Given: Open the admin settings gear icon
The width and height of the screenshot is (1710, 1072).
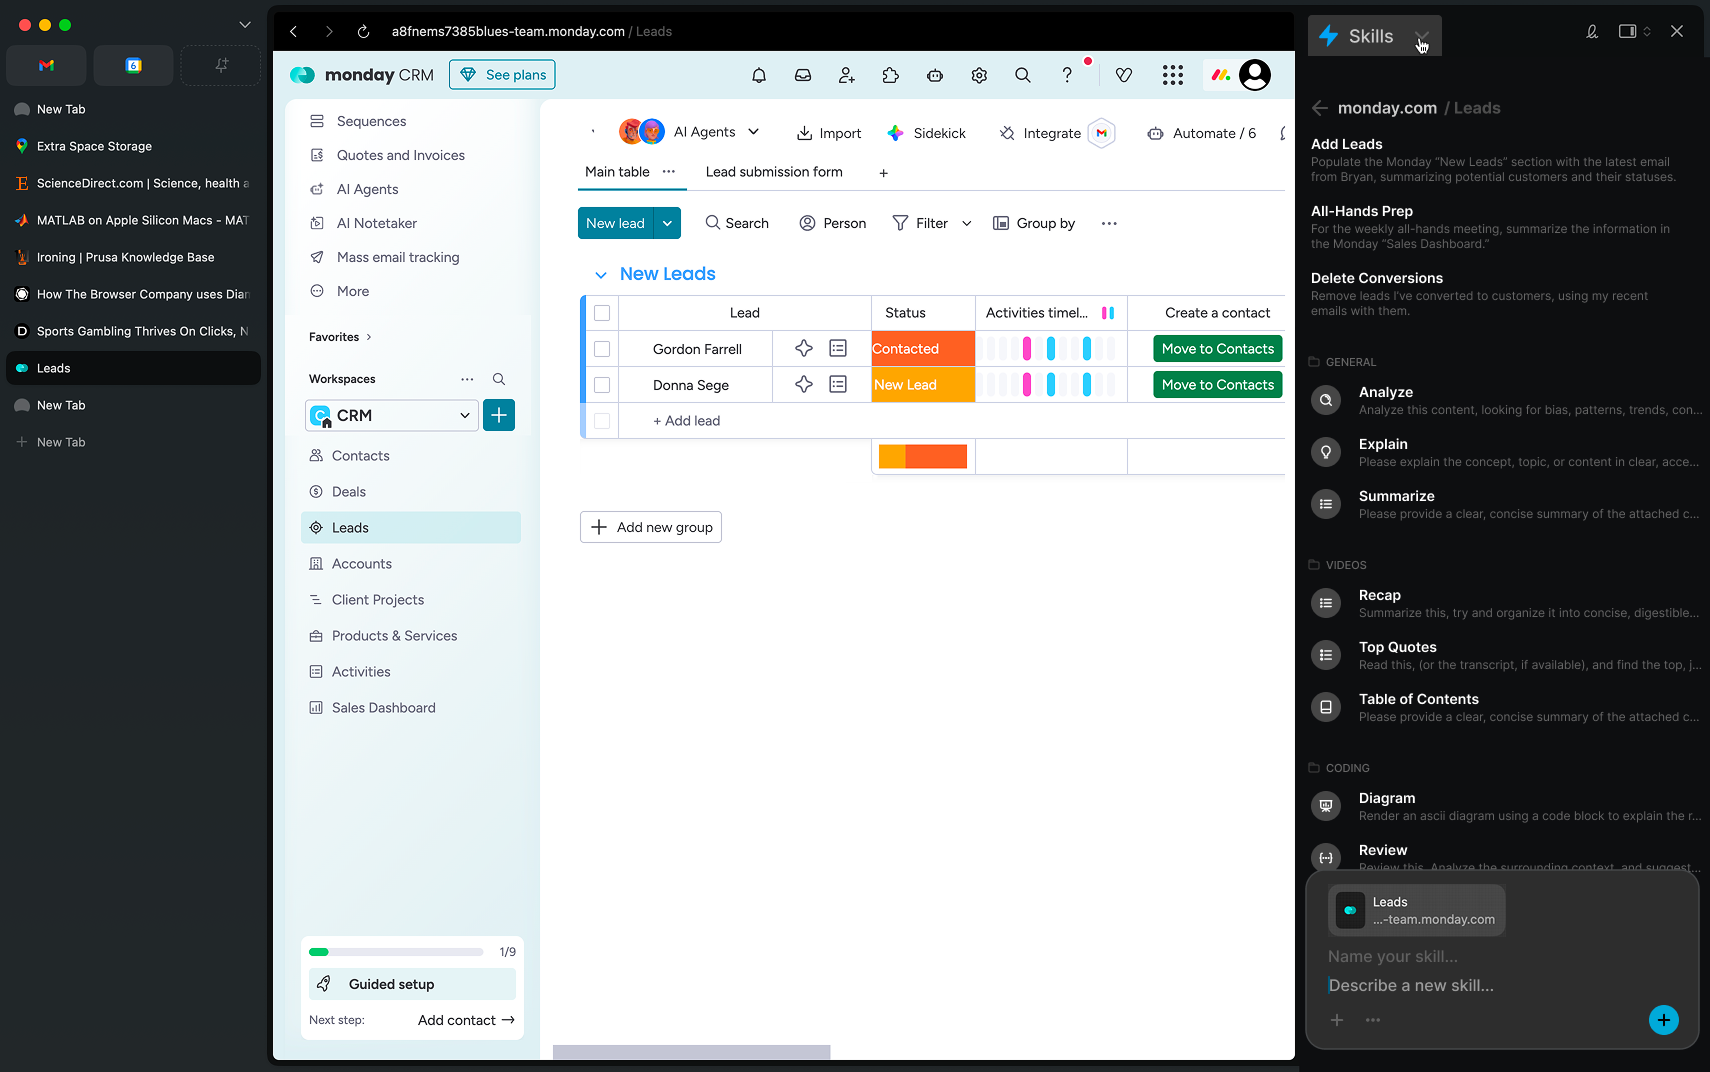Looking at the screenshot, I should (979, 75).
